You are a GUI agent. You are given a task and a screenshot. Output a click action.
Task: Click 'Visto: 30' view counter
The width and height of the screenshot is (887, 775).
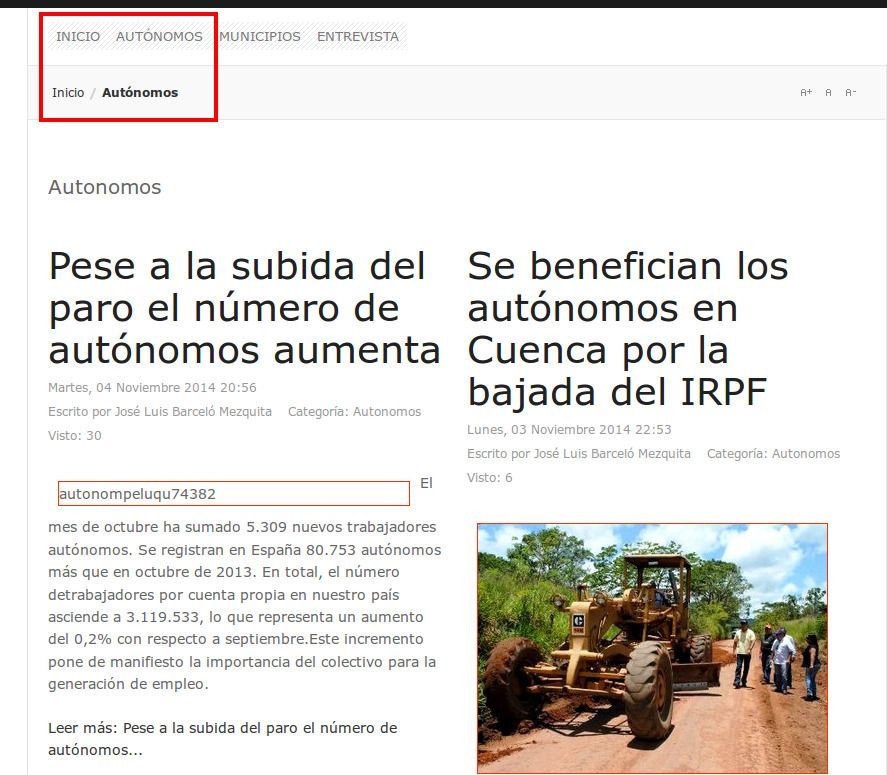coord(75,436)
